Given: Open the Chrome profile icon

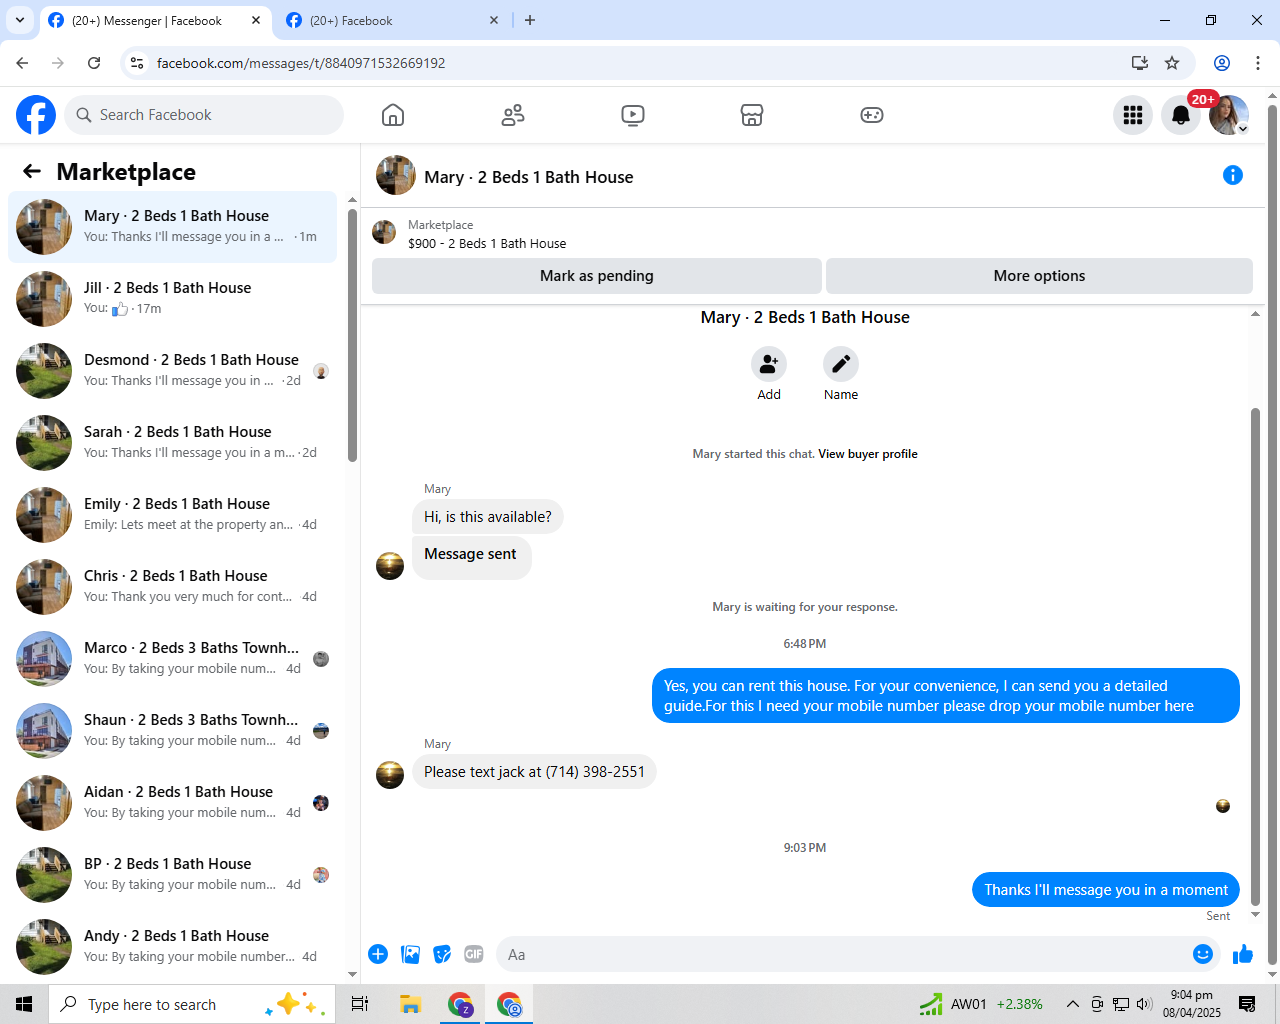Looking at the screenshot, I should 1222,63.
